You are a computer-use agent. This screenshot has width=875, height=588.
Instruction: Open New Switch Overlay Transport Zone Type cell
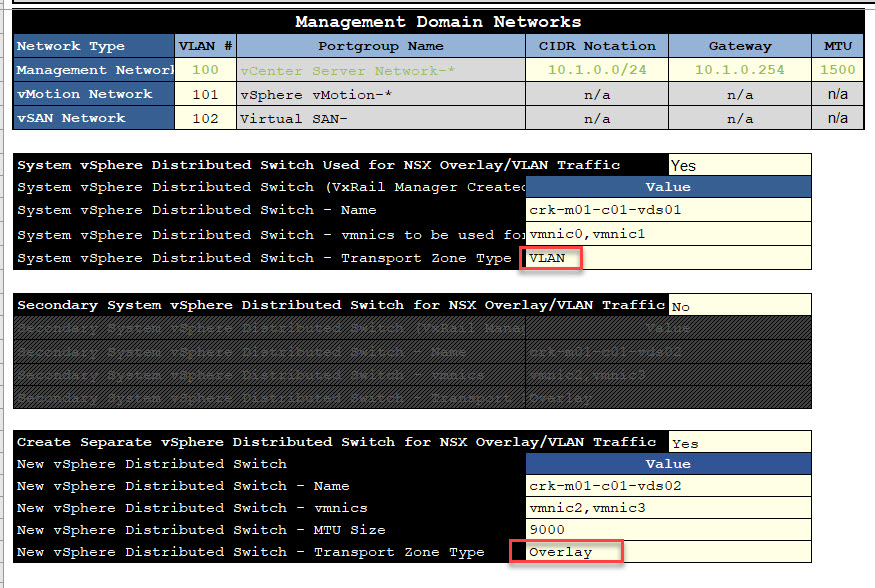(x=667, y=552)
